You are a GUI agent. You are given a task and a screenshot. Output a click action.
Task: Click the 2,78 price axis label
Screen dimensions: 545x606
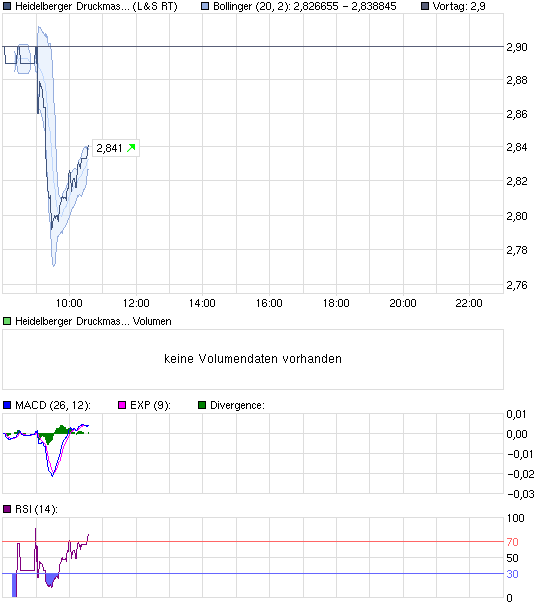(517, 250)
